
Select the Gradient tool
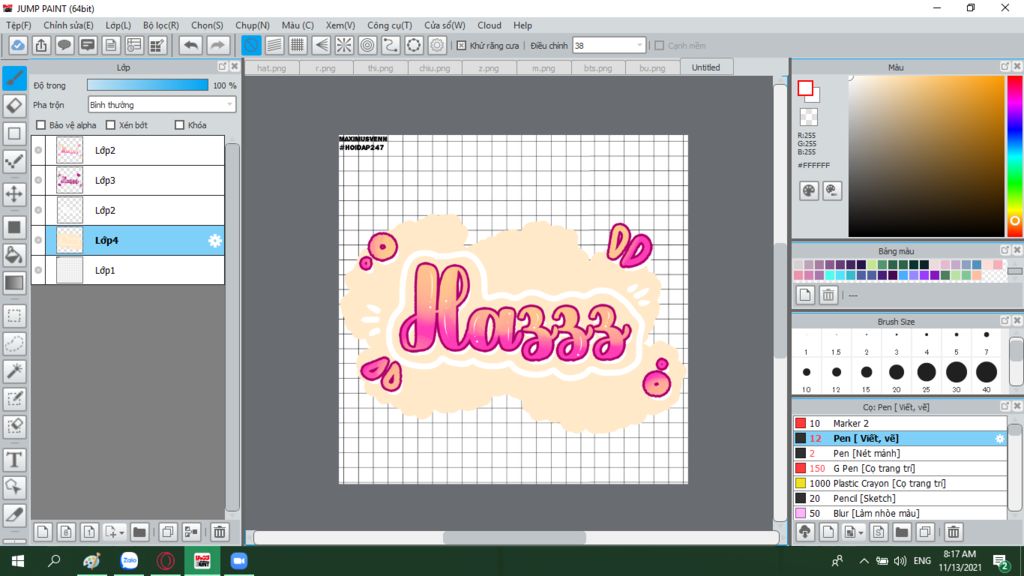point(14,283)
